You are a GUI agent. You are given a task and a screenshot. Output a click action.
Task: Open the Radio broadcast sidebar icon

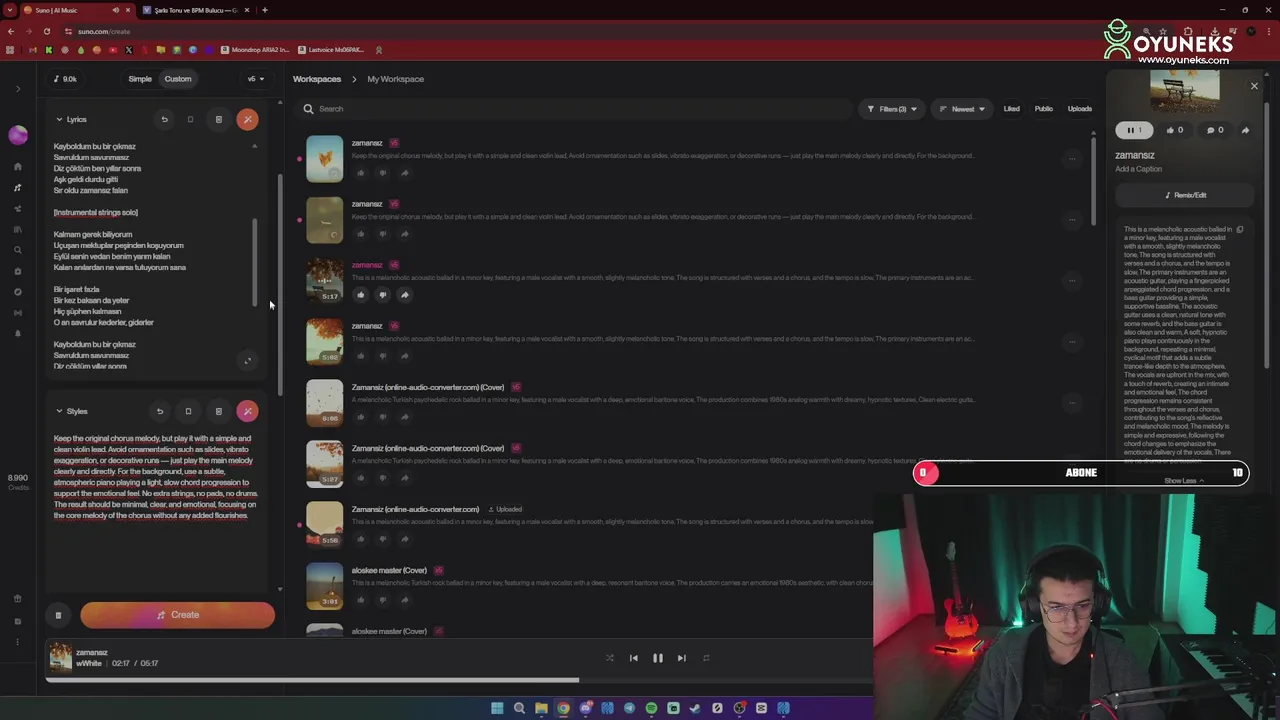[x=17, y=313]
